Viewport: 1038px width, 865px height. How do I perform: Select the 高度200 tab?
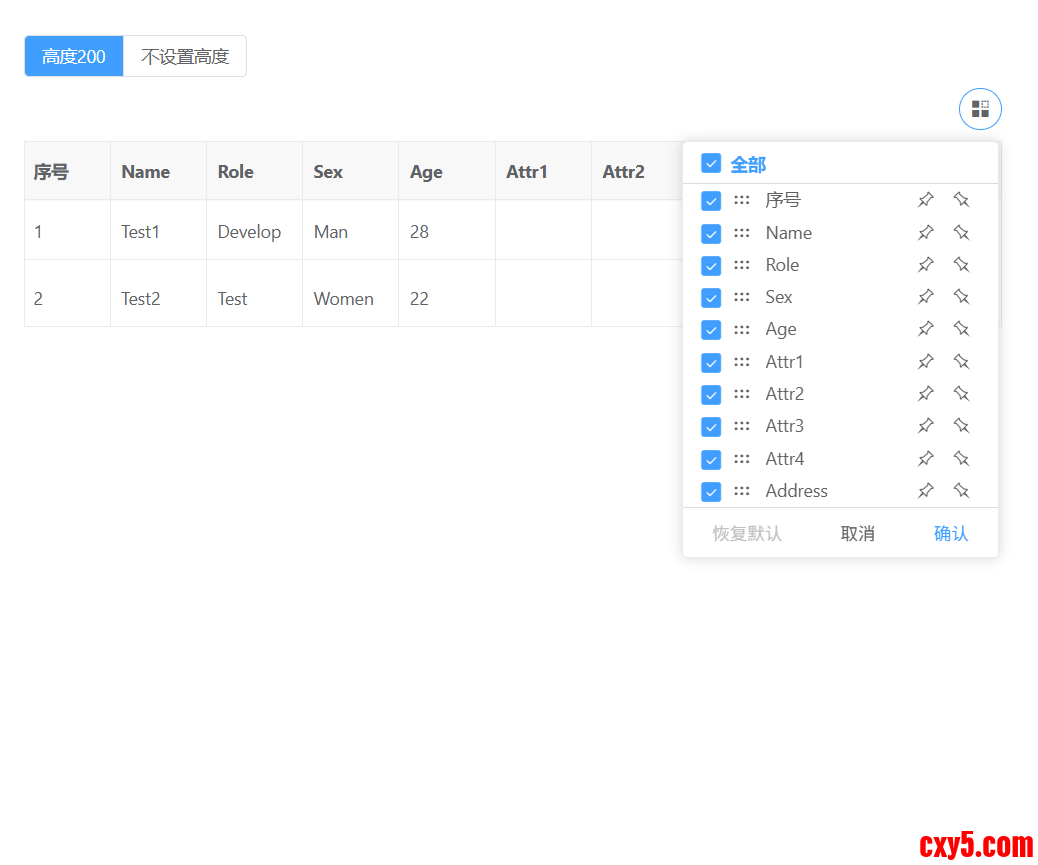74,57
